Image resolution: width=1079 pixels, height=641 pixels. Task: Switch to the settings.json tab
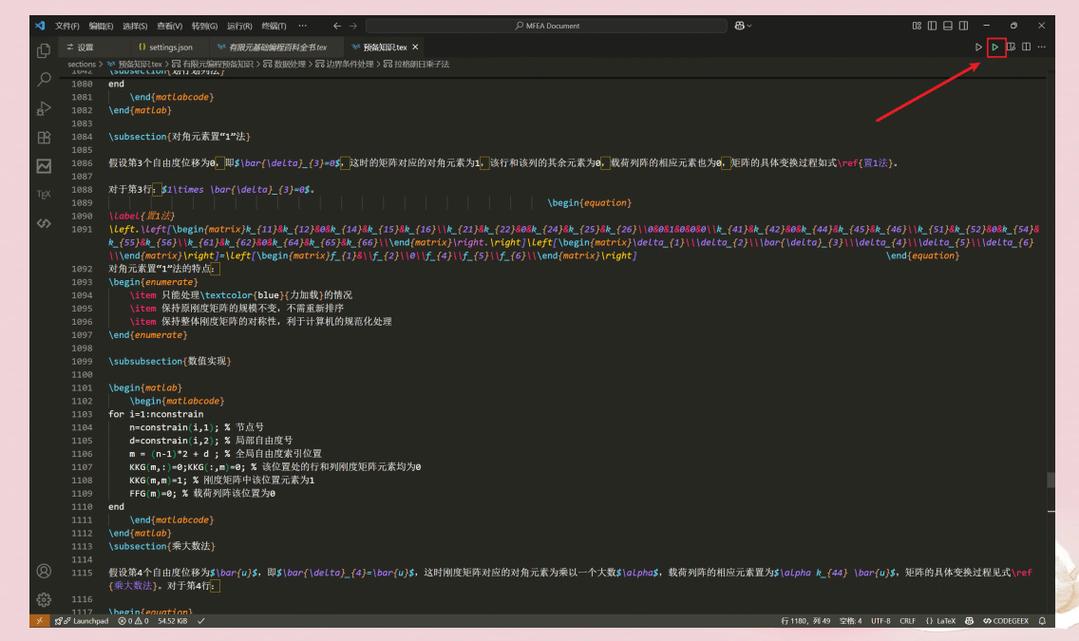click(166, 47)
